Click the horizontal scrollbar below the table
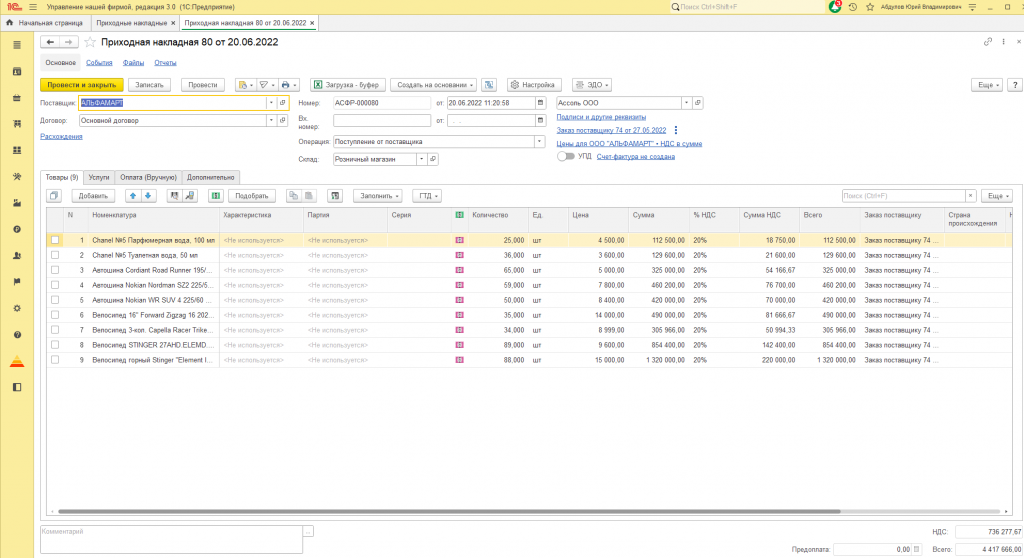 [450, 511]
